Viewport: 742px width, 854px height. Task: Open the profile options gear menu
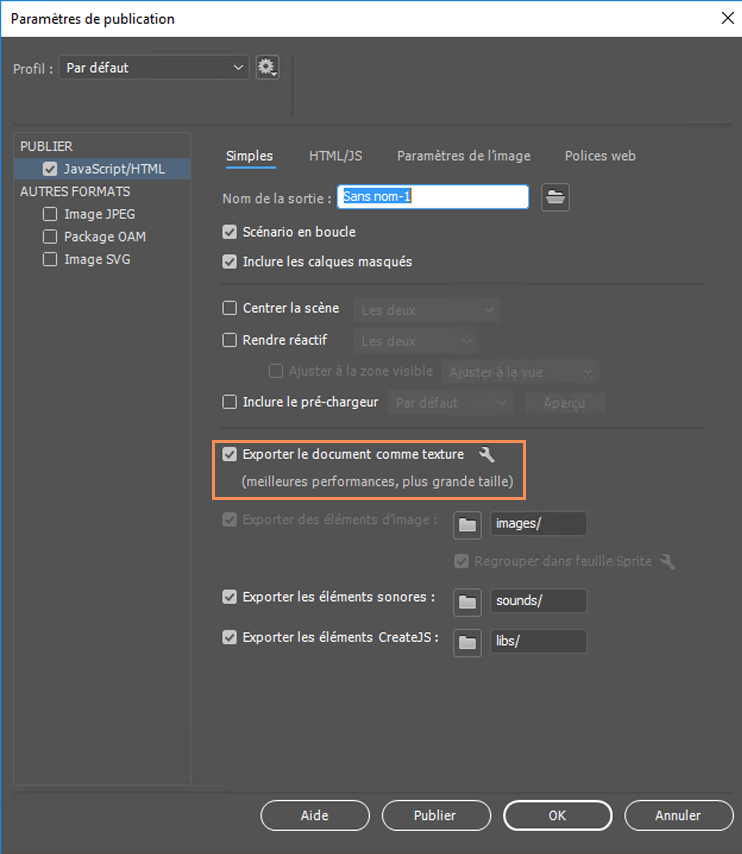pyautogui.click(x=267, y=68)
